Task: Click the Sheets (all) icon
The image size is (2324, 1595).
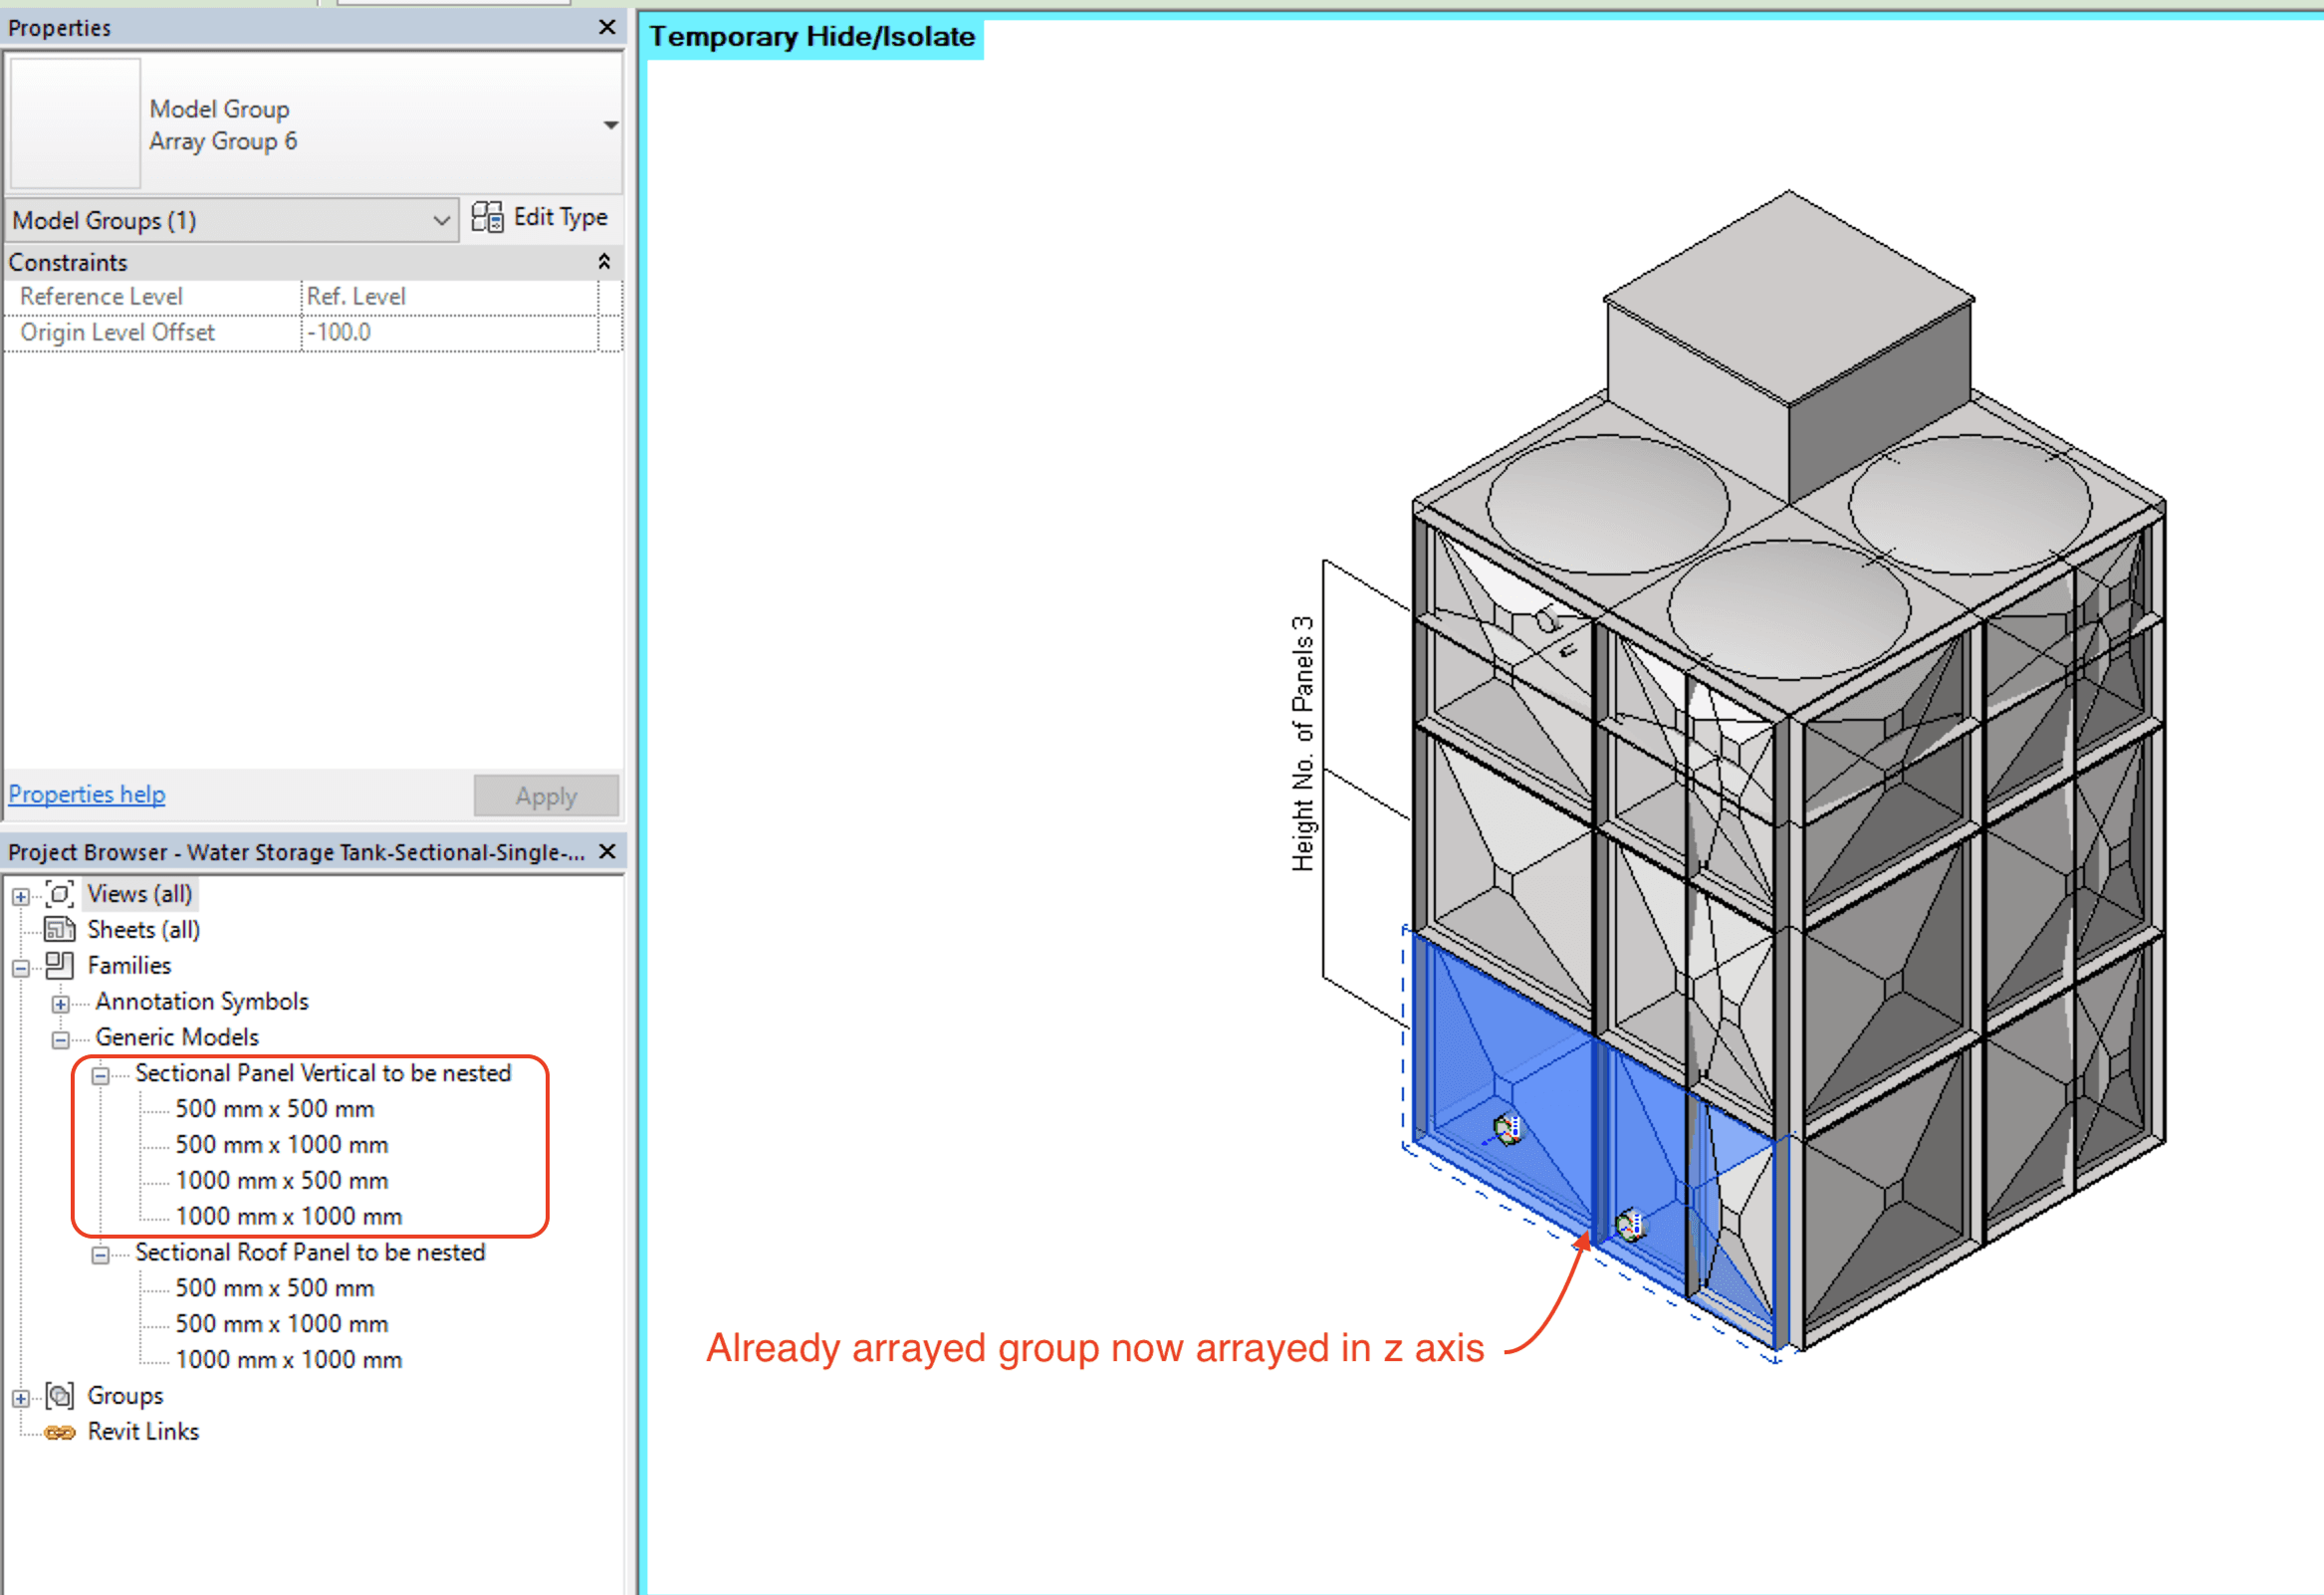Action: 60,929
